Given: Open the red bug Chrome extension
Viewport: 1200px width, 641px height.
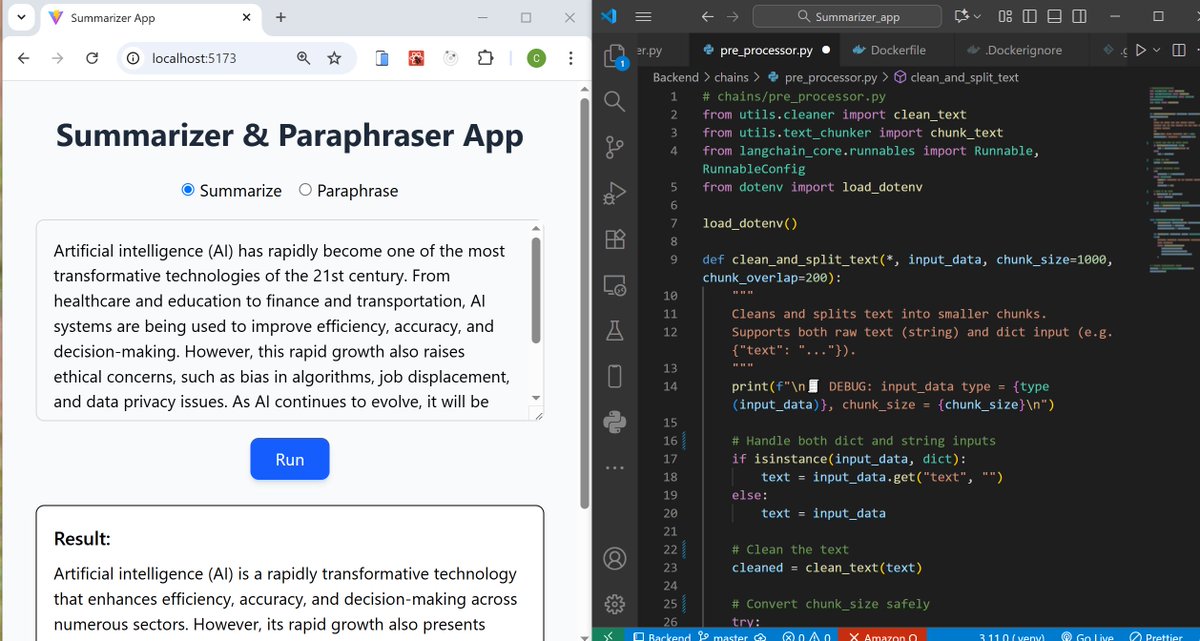Looking at the screenshot, I should [416, 58].
